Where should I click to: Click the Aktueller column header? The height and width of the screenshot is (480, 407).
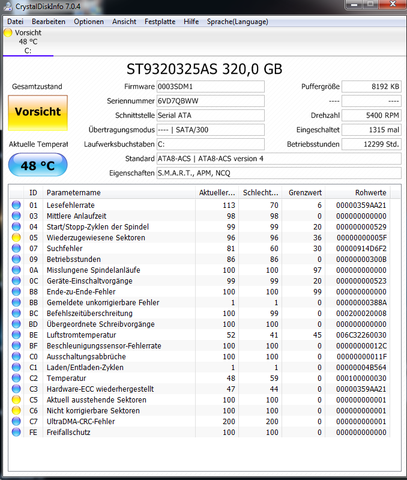point(217,193)
